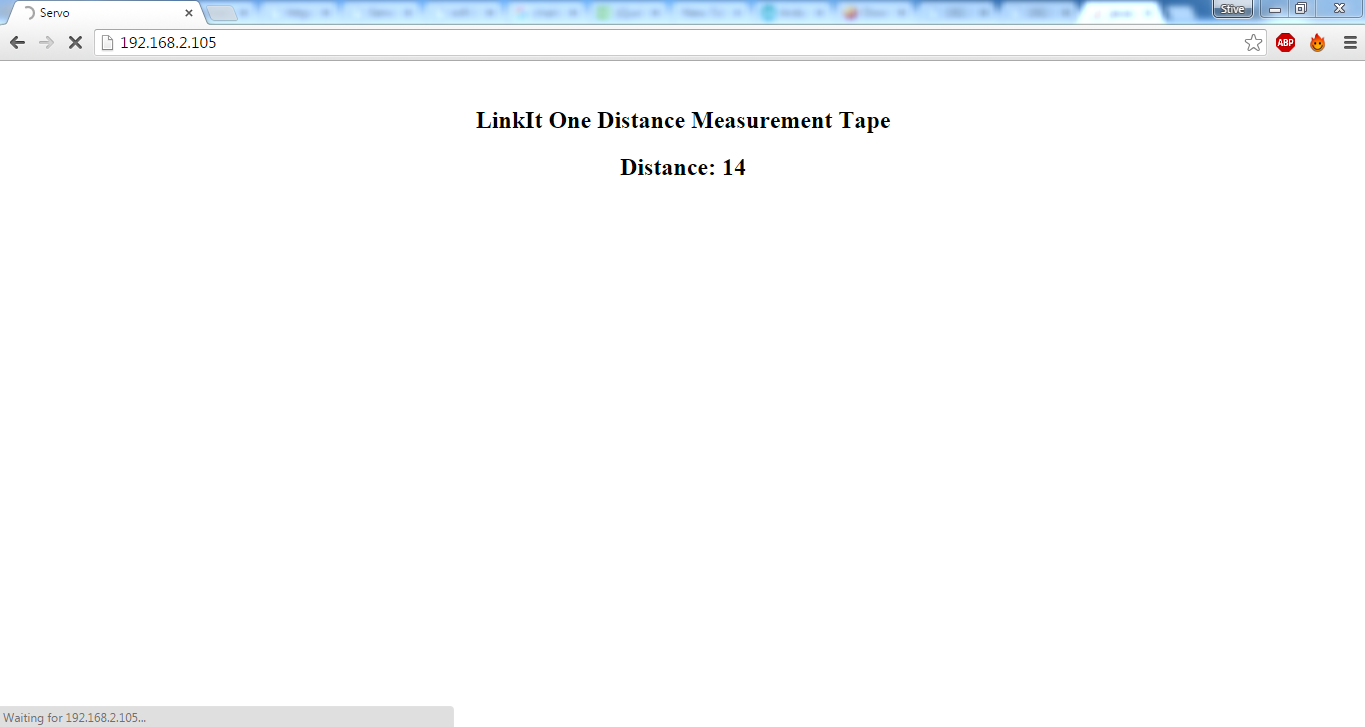The height and width of the screenshot is (727, 1365).
Task: Click the address bar showing 192.168.2.105
Action: tap(680, 42)
